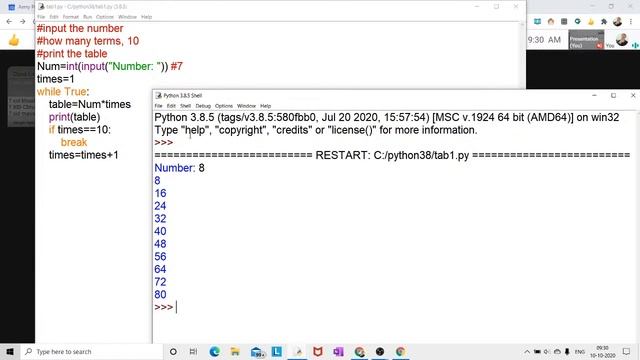This screenshot has height=360, width=640.
Task: Click the teal extension icon in Chrome toolbar
Action: coord(538,21)
